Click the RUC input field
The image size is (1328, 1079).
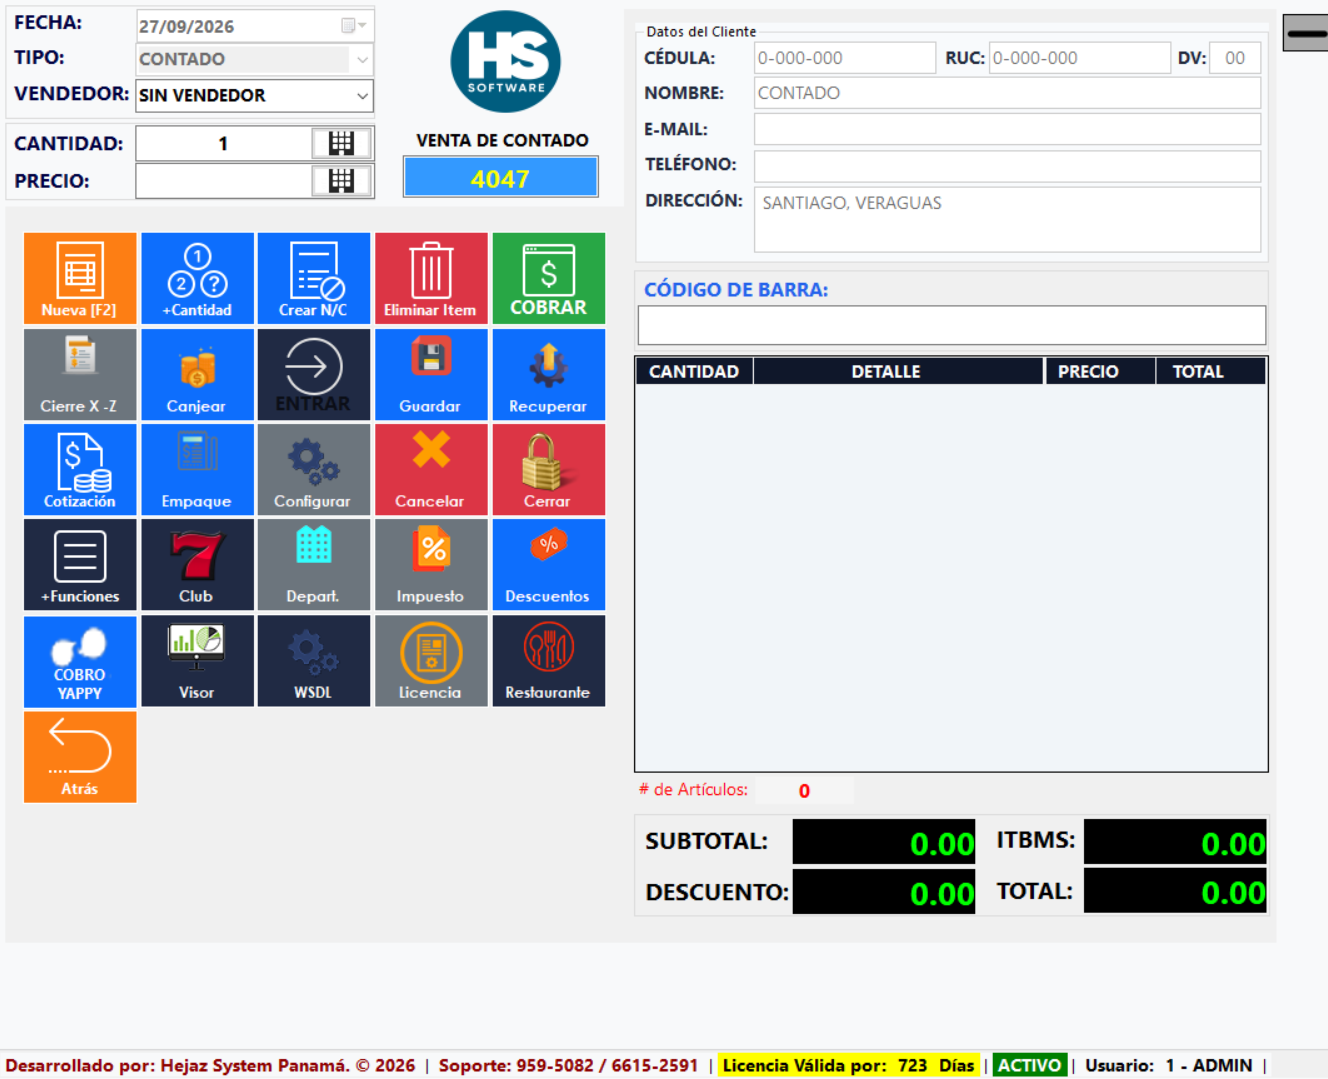click(x=1080, y=58)
